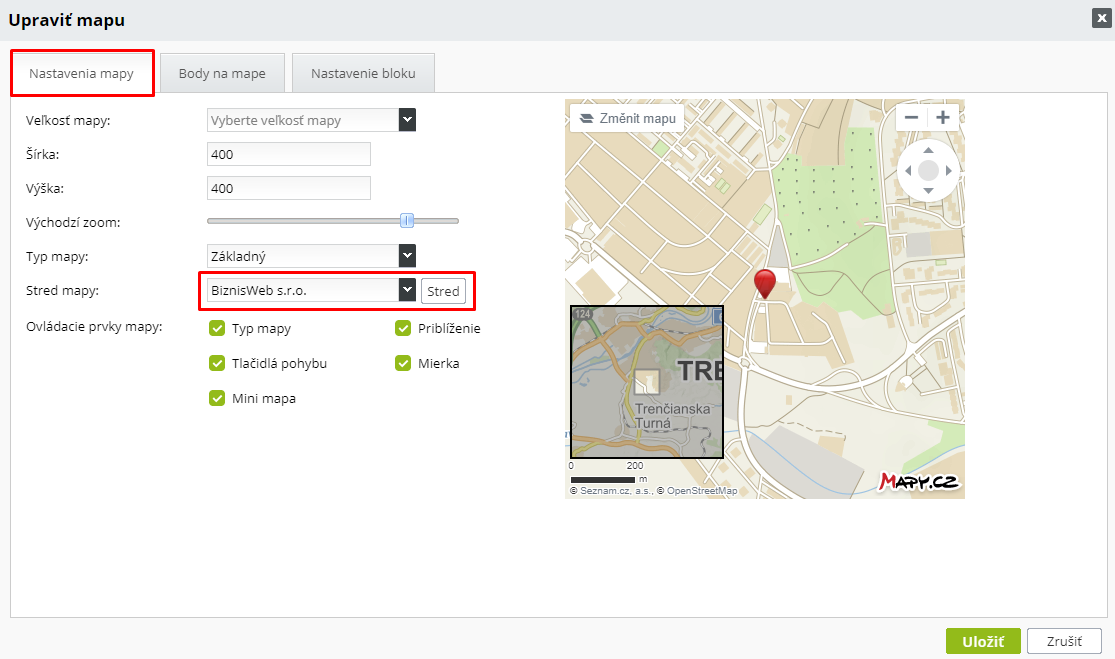
Task: Toggle the Mierka checkbox
Action: tap(403, 363)
